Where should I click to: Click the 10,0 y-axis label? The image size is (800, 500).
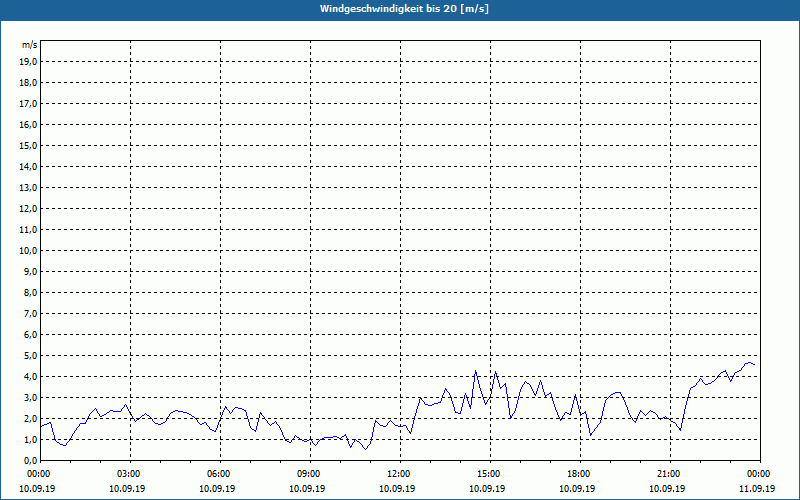point(28,251)
